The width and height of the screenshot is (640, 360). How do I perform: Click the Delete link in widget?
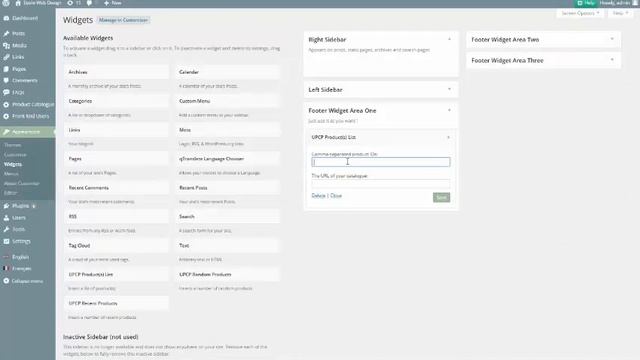(x=318, y=196)
